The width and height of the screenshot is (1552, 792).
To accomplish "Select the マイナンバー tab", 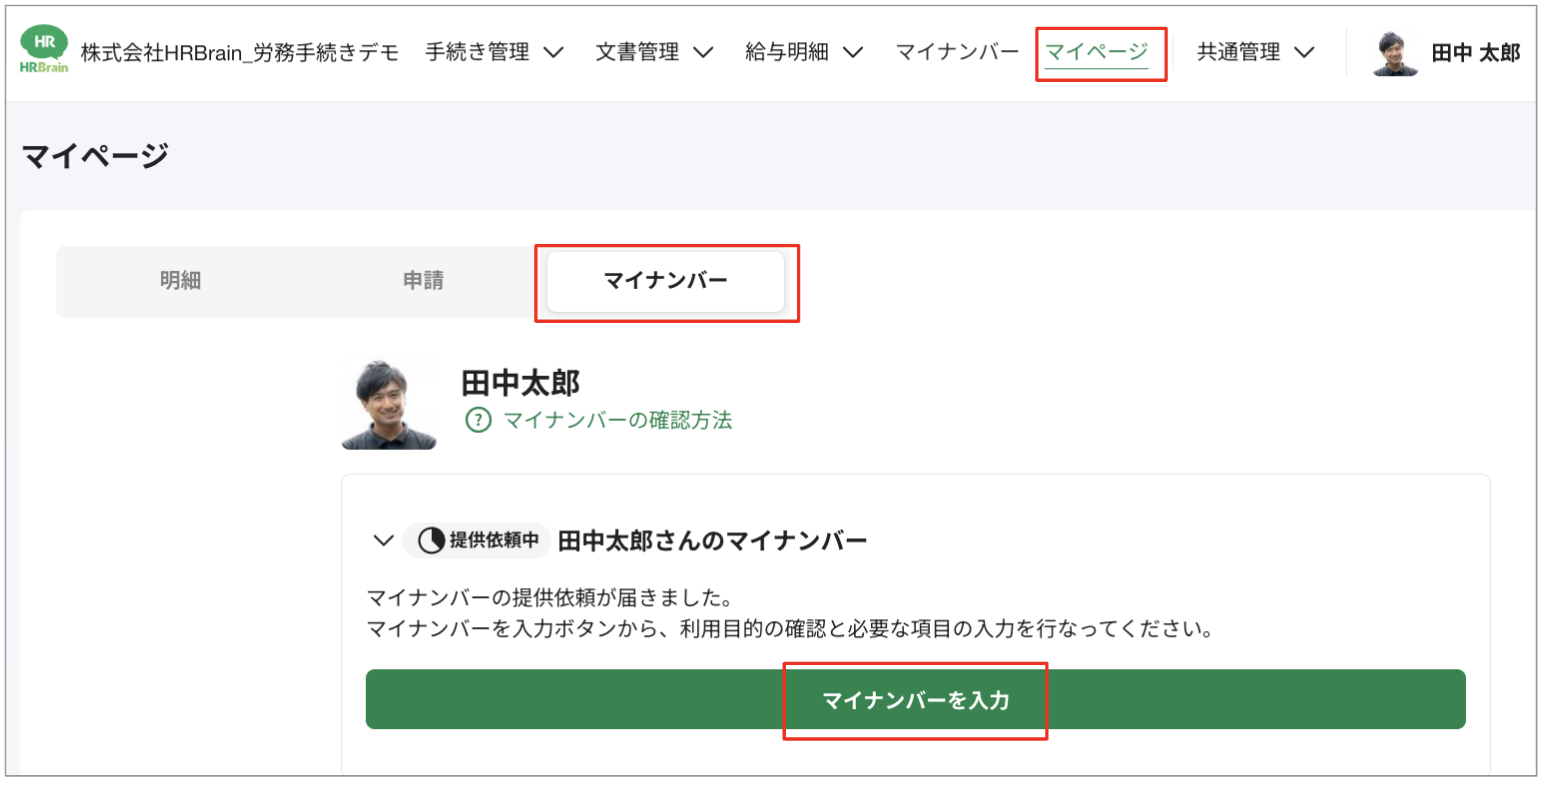I will [x=665, y=282].
